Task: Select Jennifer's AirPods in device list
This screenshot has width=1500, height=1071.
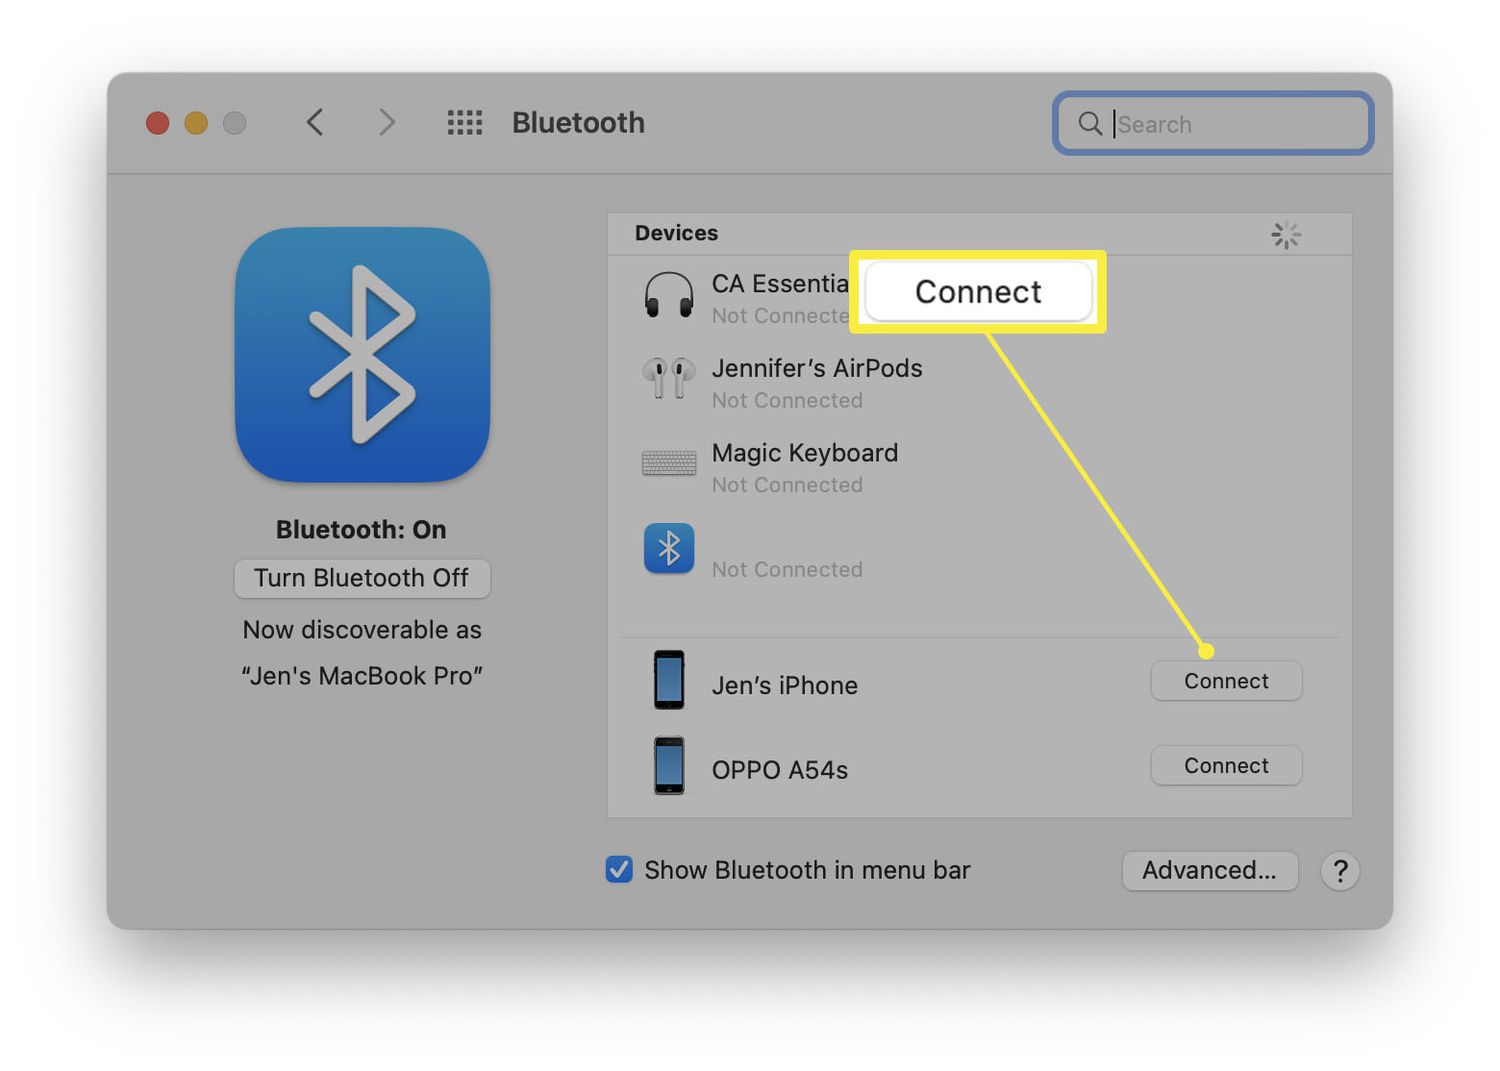Action: [x=816, y=369]
